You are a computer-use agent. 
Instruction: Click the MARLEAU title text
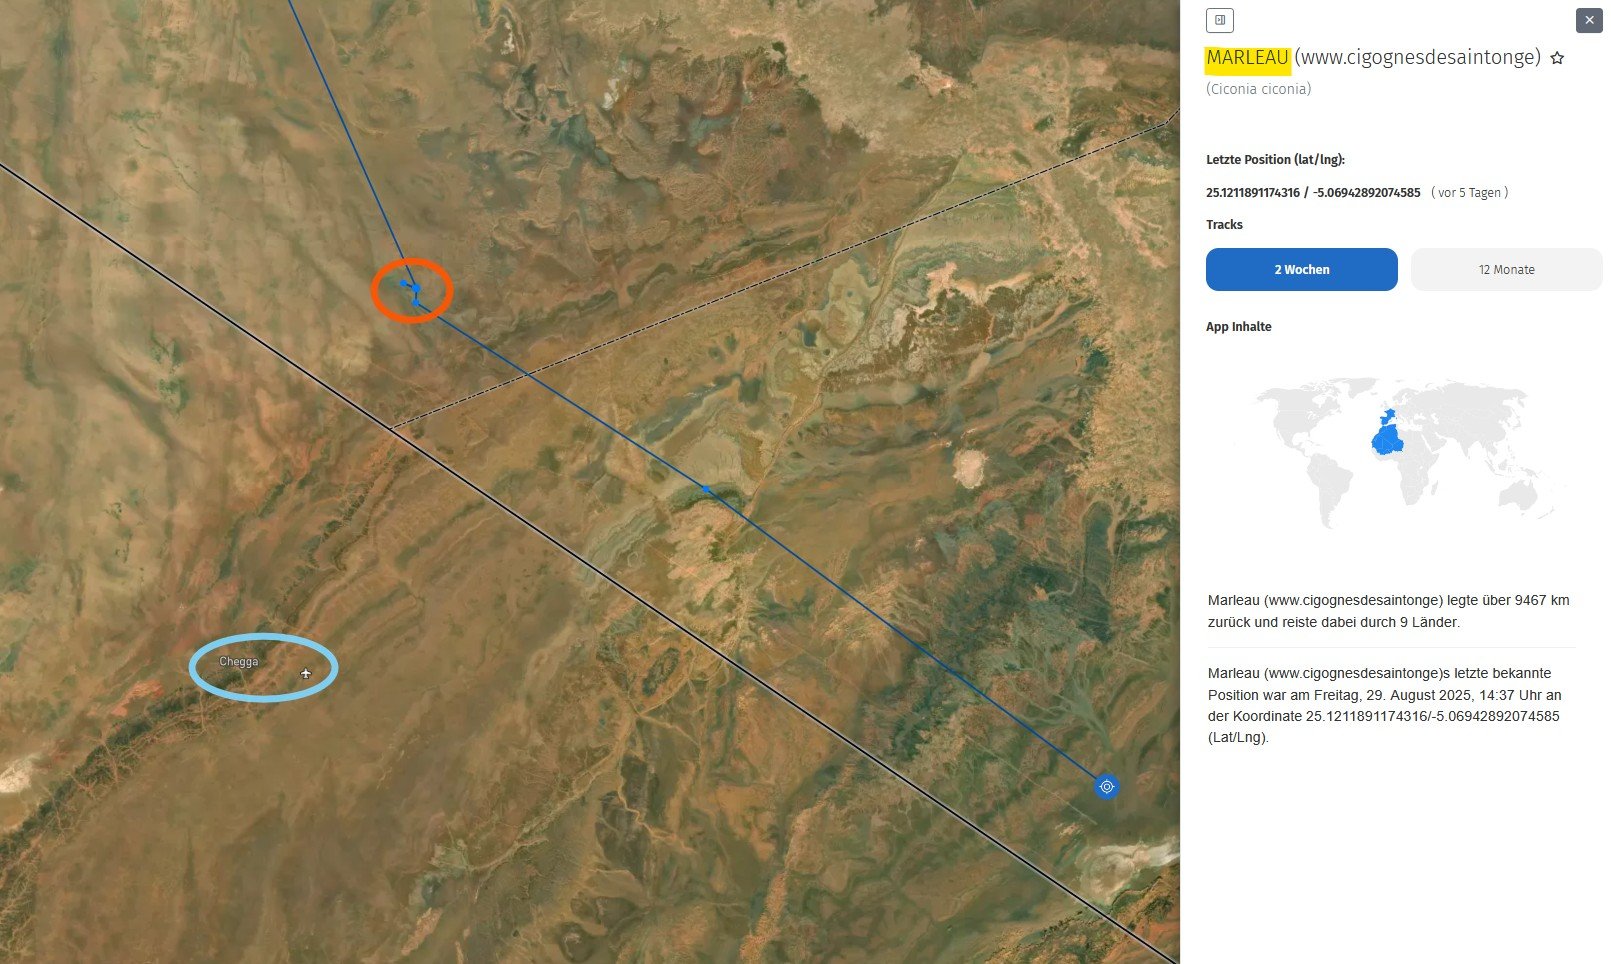point(1247,57)
